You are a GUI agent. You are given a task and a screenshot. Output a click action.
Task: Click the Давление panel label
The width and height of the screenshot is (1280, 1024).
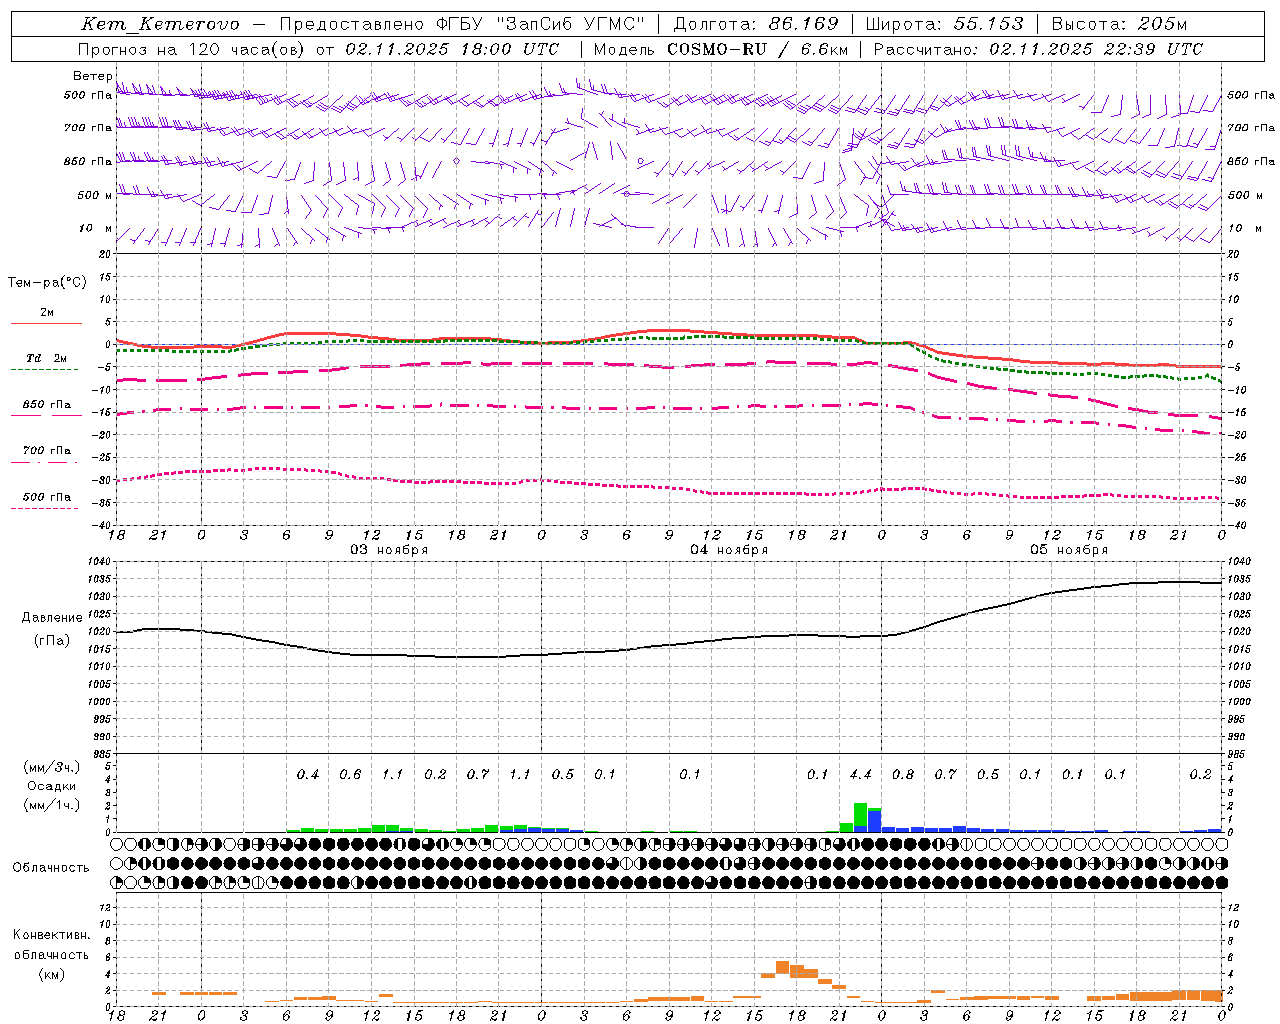(x=51, y=618)
